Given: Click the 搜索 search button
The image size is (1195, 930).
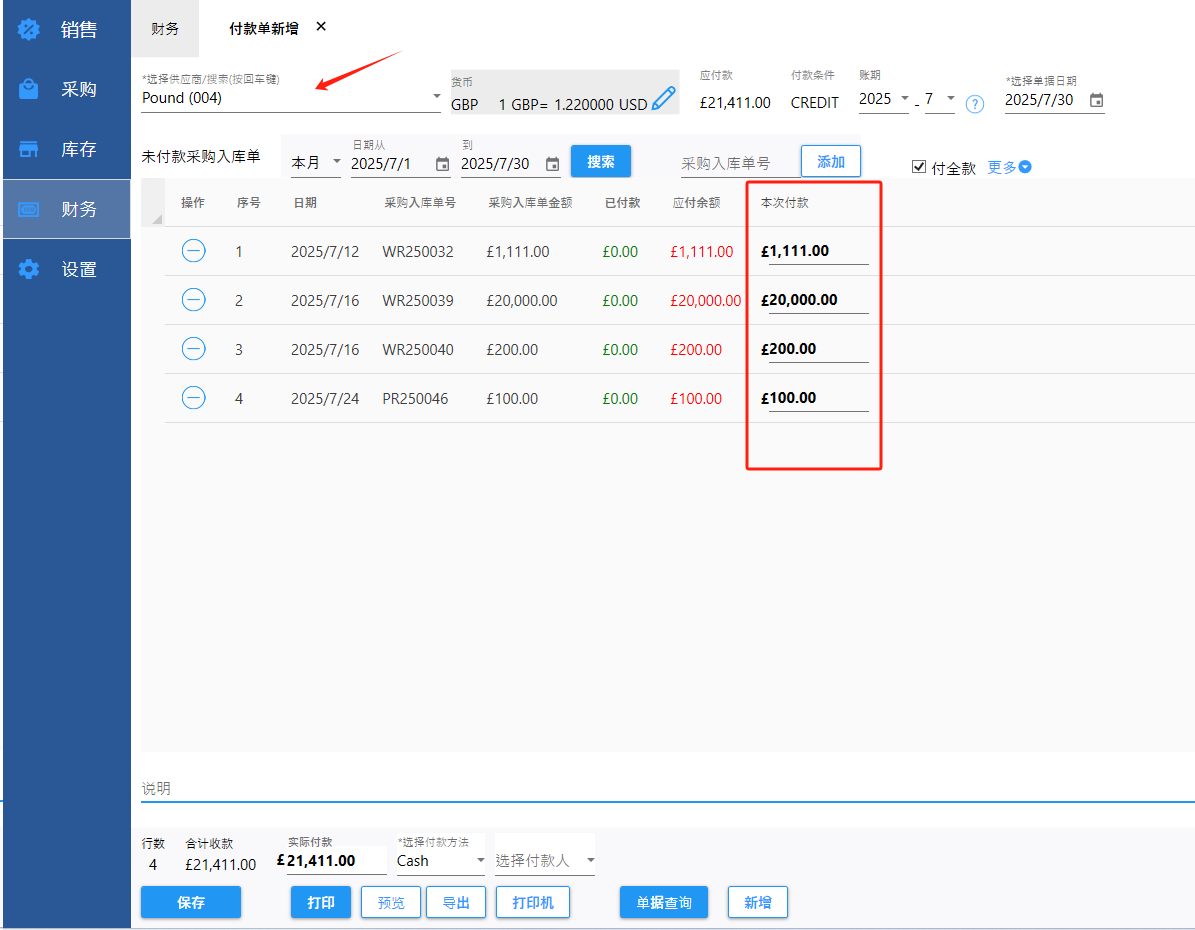Looking at the screenshot, I should [x=600, y=162].
